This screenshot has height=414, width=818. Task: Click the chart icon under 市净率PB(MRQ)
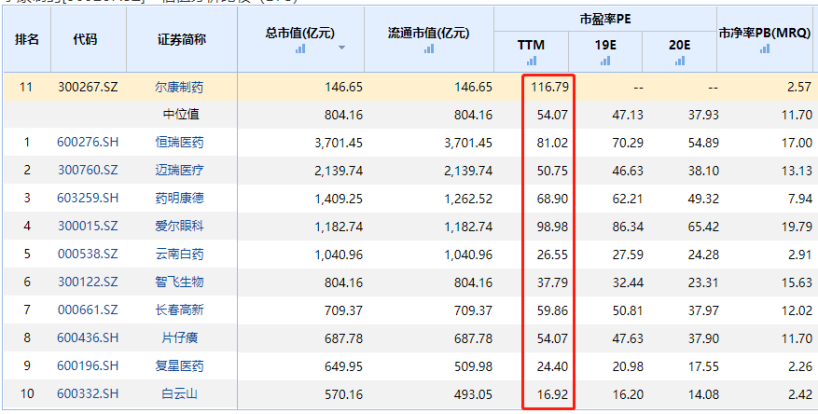coord(765,48)
